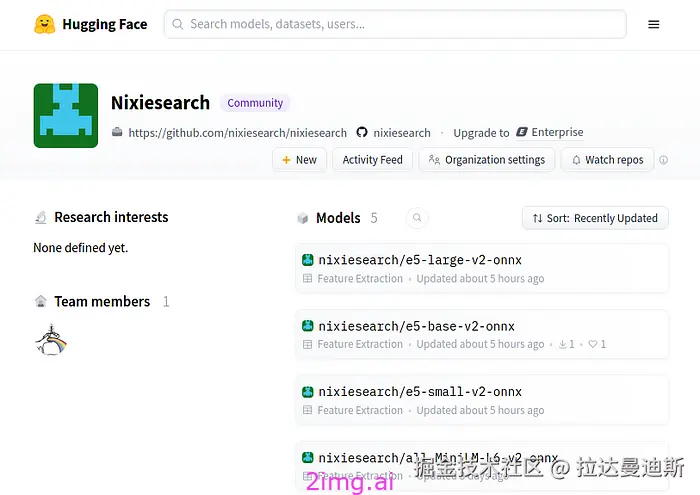Image resolution: width=700 pixels, height=495 pixels.
Task: Click the Models search magnifier icon
Action: (x=417, y=218)
